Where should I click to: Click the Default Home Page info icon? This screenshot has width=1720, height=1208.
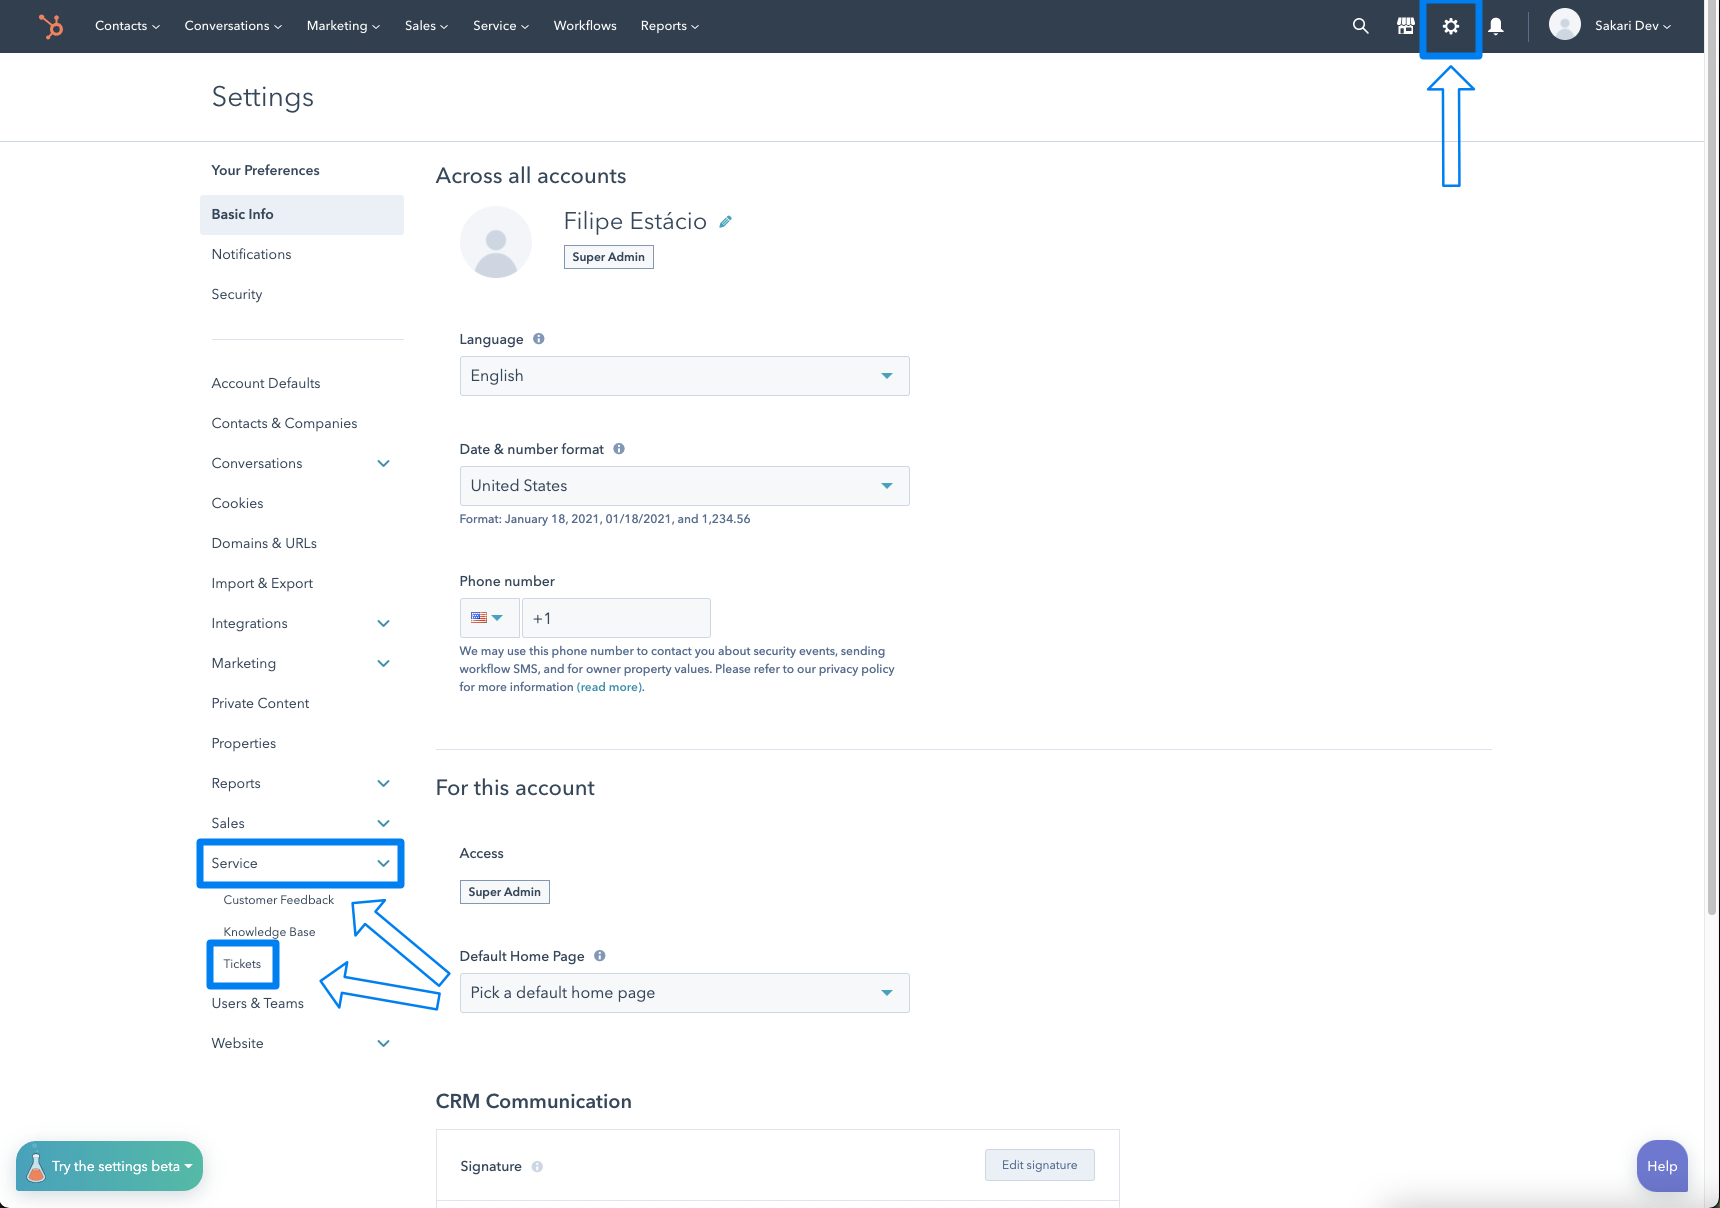(x=600, y=956)
